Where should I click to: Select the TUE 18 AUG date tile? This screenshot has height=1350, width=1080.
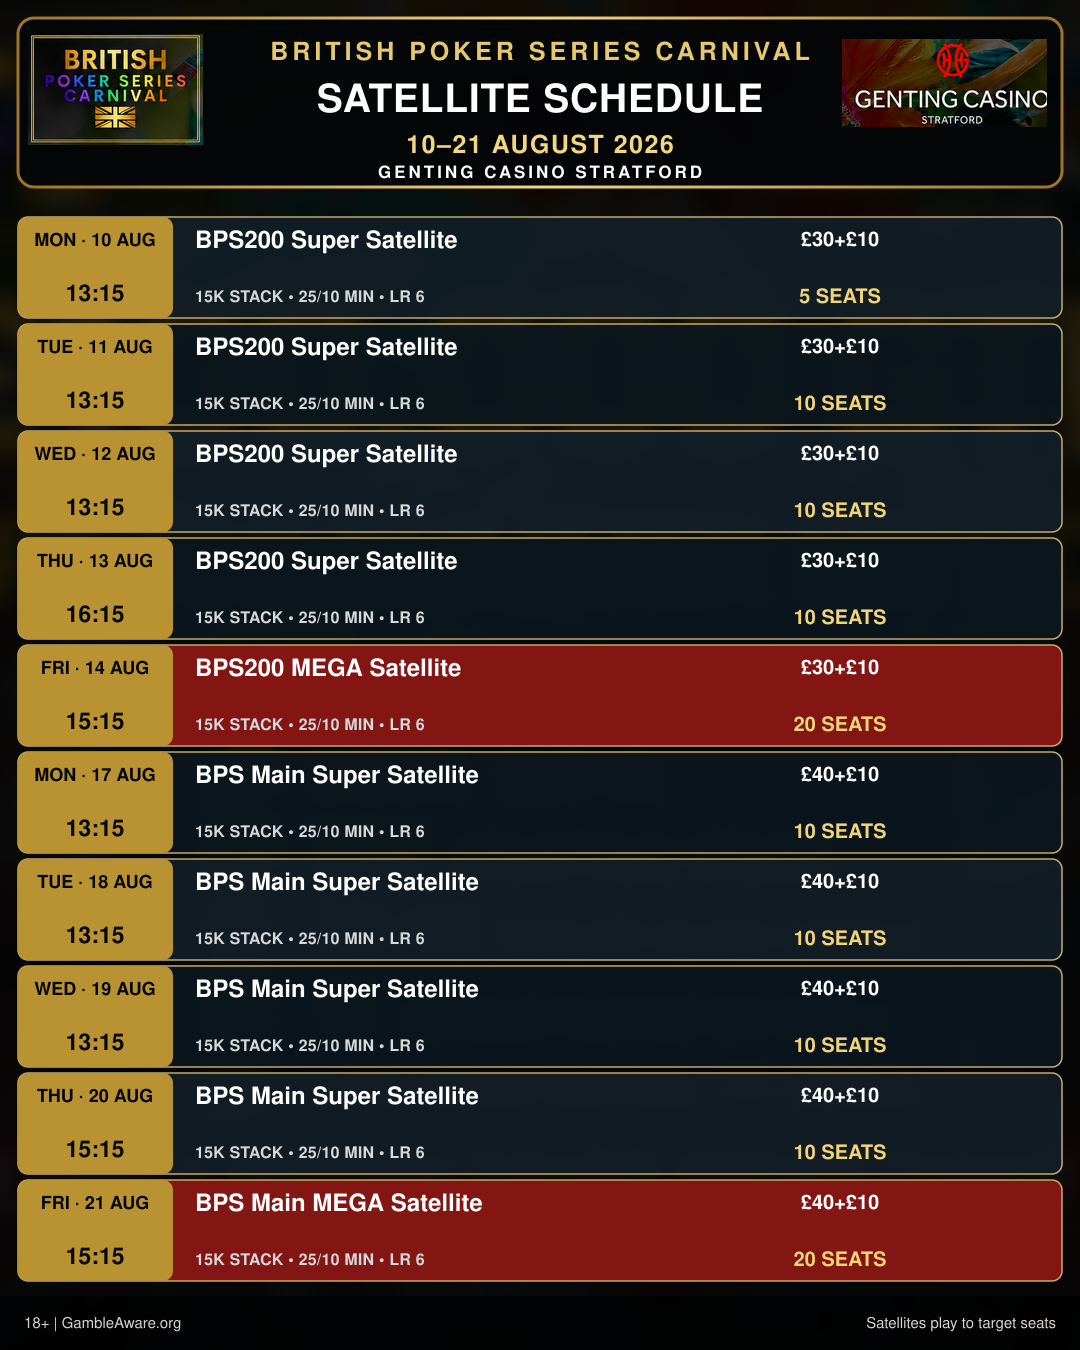[95, 909]
